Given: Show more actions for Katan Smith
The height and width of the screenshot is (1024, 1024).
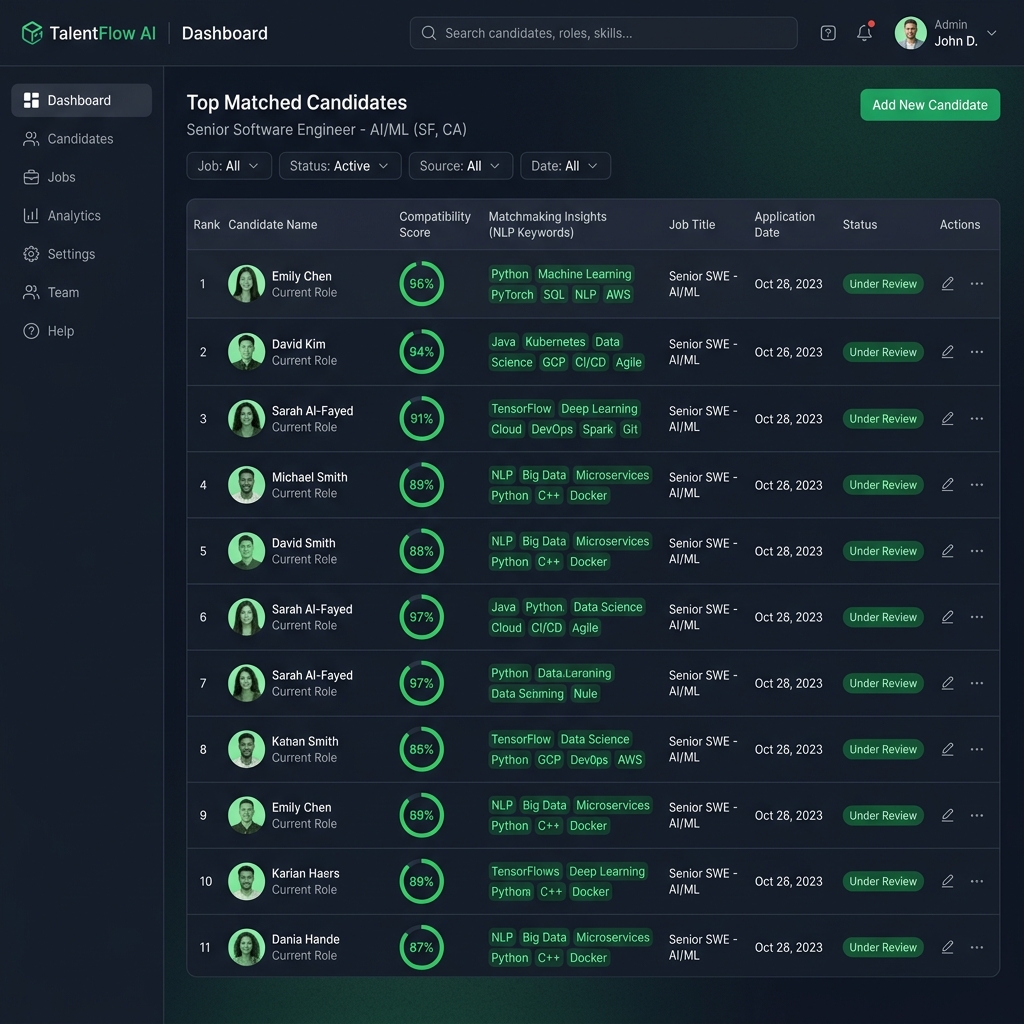Looking at the screenshot, I should (977, 749).
